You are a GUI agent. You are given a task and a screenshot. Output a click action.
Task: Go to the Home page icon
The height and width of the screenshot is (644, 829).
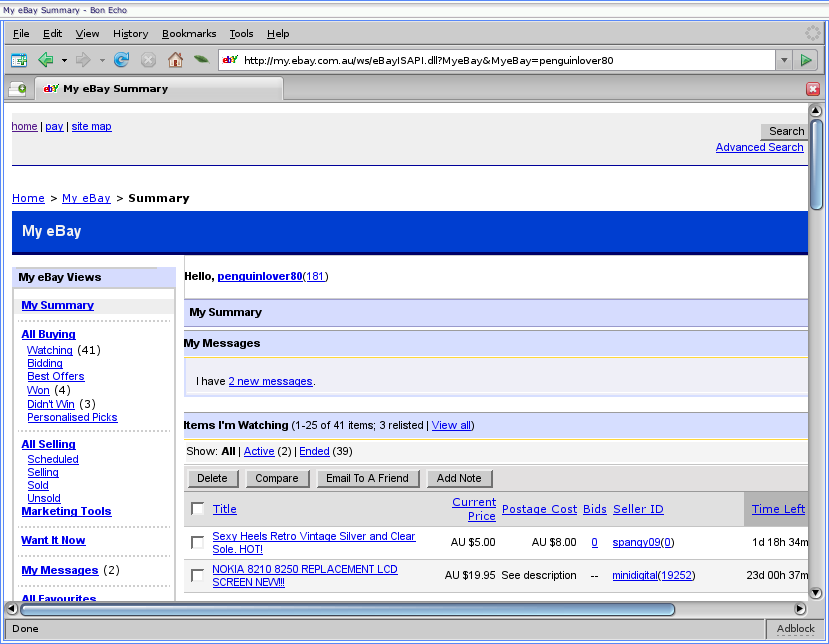(175, 60)
